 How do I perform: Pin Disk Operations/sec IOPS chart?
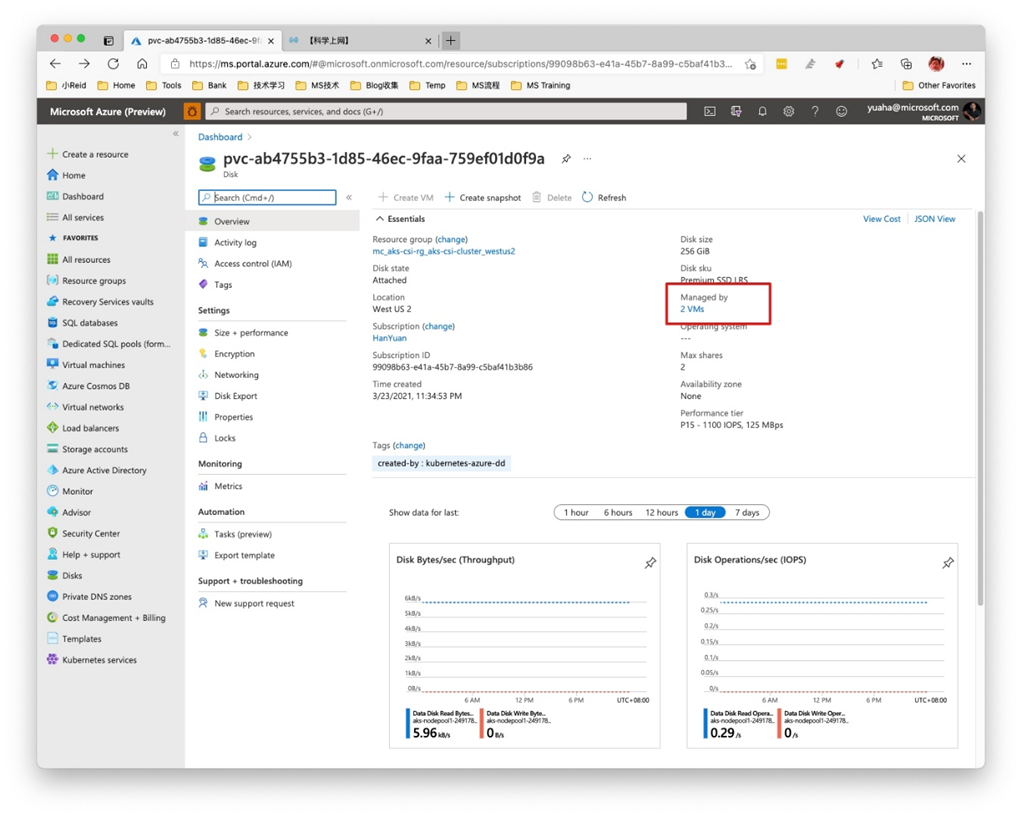(x=948, y=563)
